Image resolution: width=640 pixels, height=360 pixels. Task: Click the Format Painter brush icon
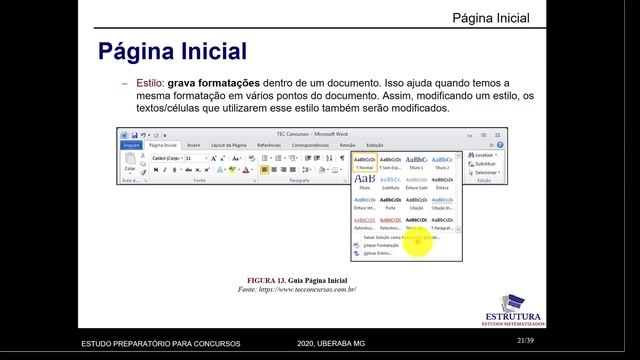point(143,172)
